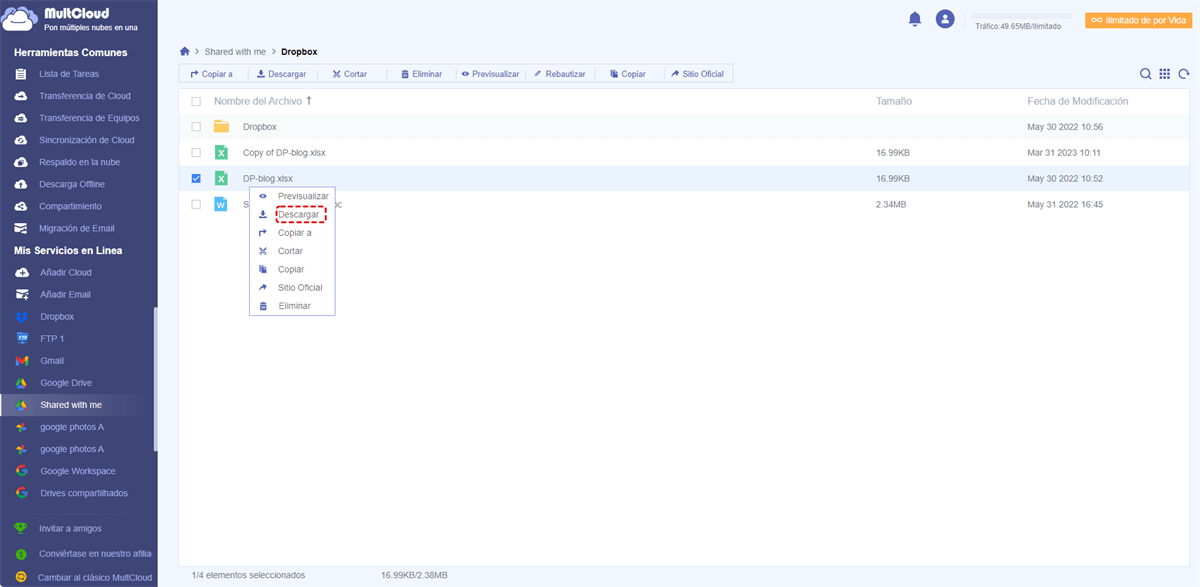Open Google Workspace service

coord(78,471)
